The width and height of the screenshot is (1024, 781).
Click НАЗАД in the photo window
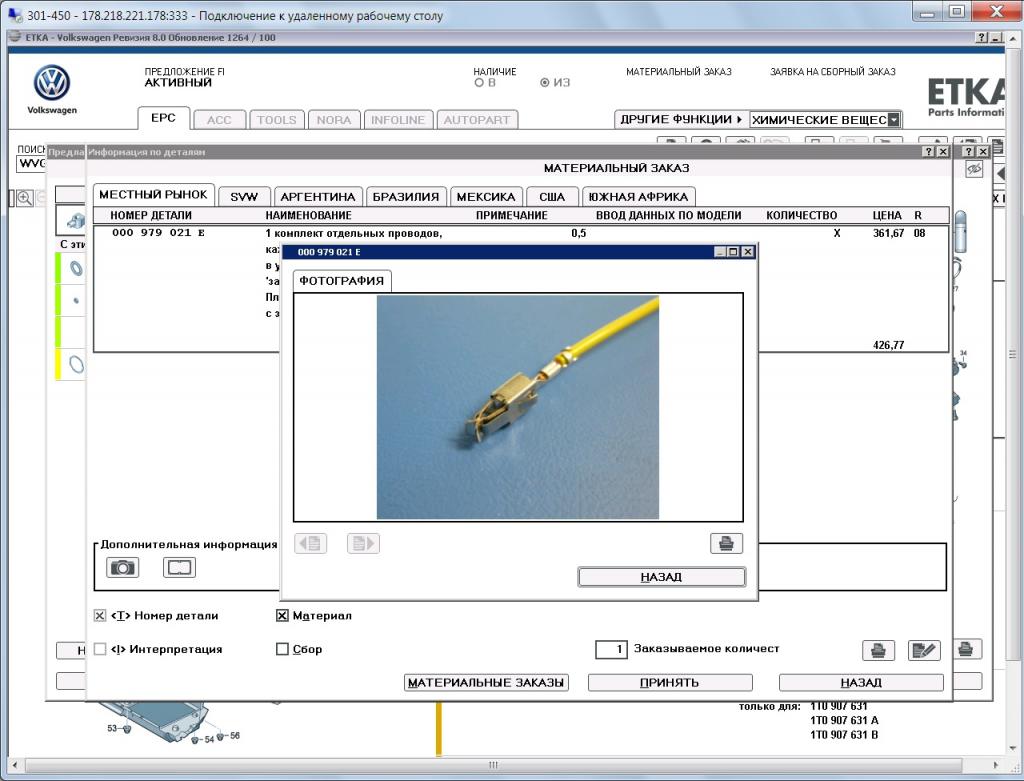coord(661,577)
